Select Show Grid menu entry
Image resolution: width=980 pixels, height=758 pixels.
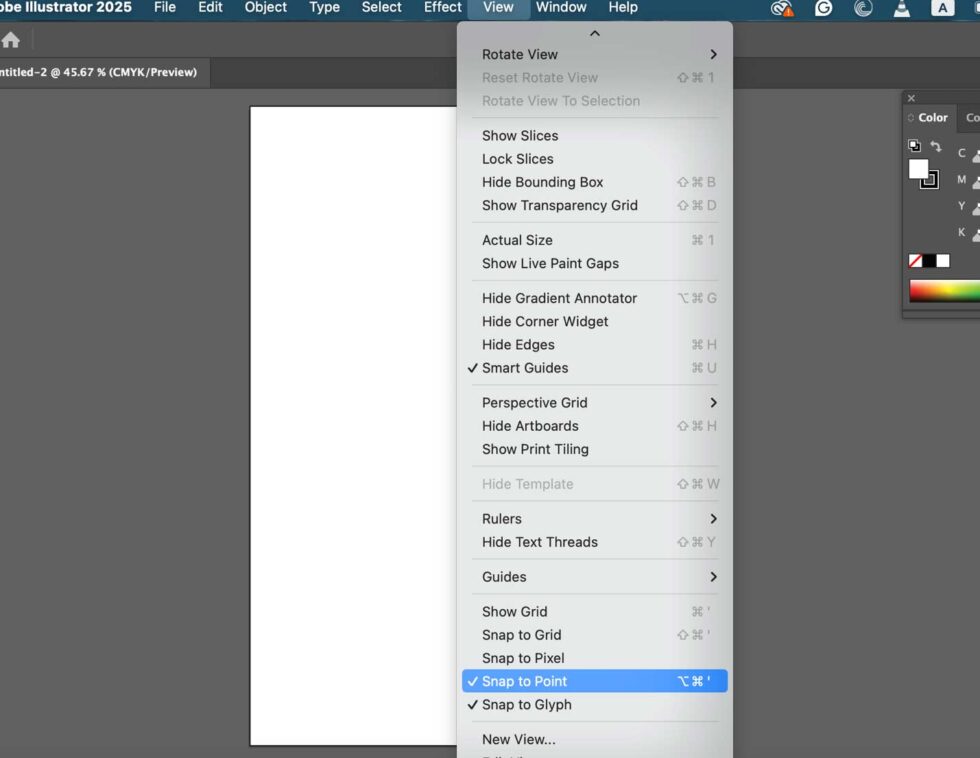514,611
